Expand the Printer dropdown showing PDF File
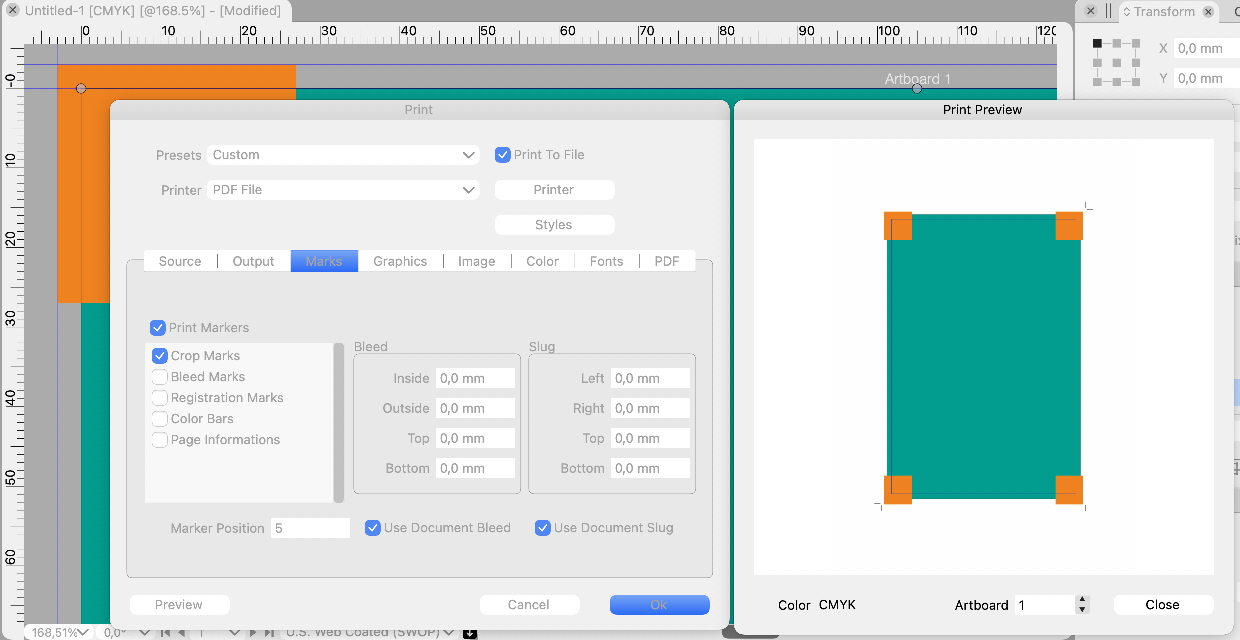The height and width of the screenshot is (640, 1240). (343, 190)
